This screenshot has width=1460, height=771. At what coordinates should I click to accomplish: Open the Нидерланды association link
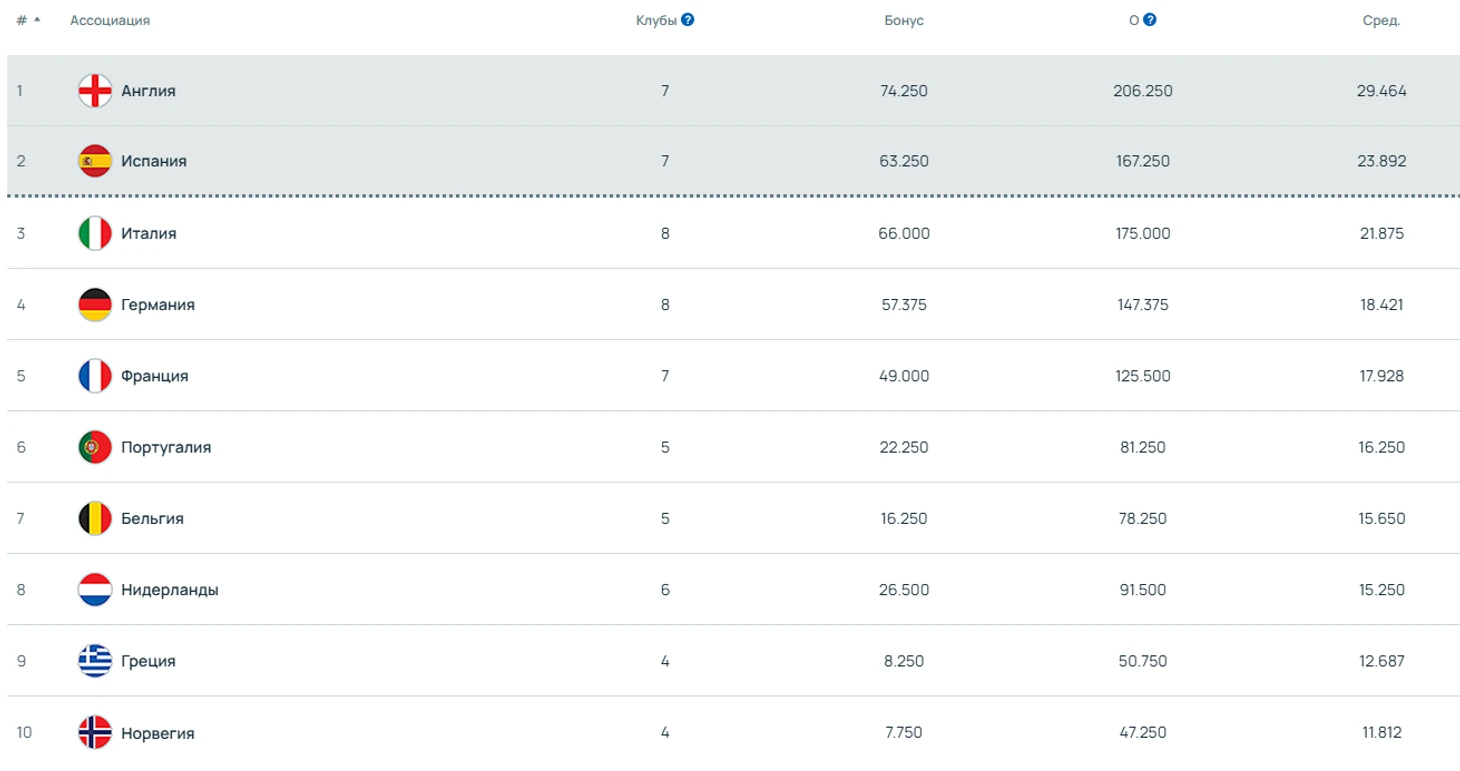point(169,590)
